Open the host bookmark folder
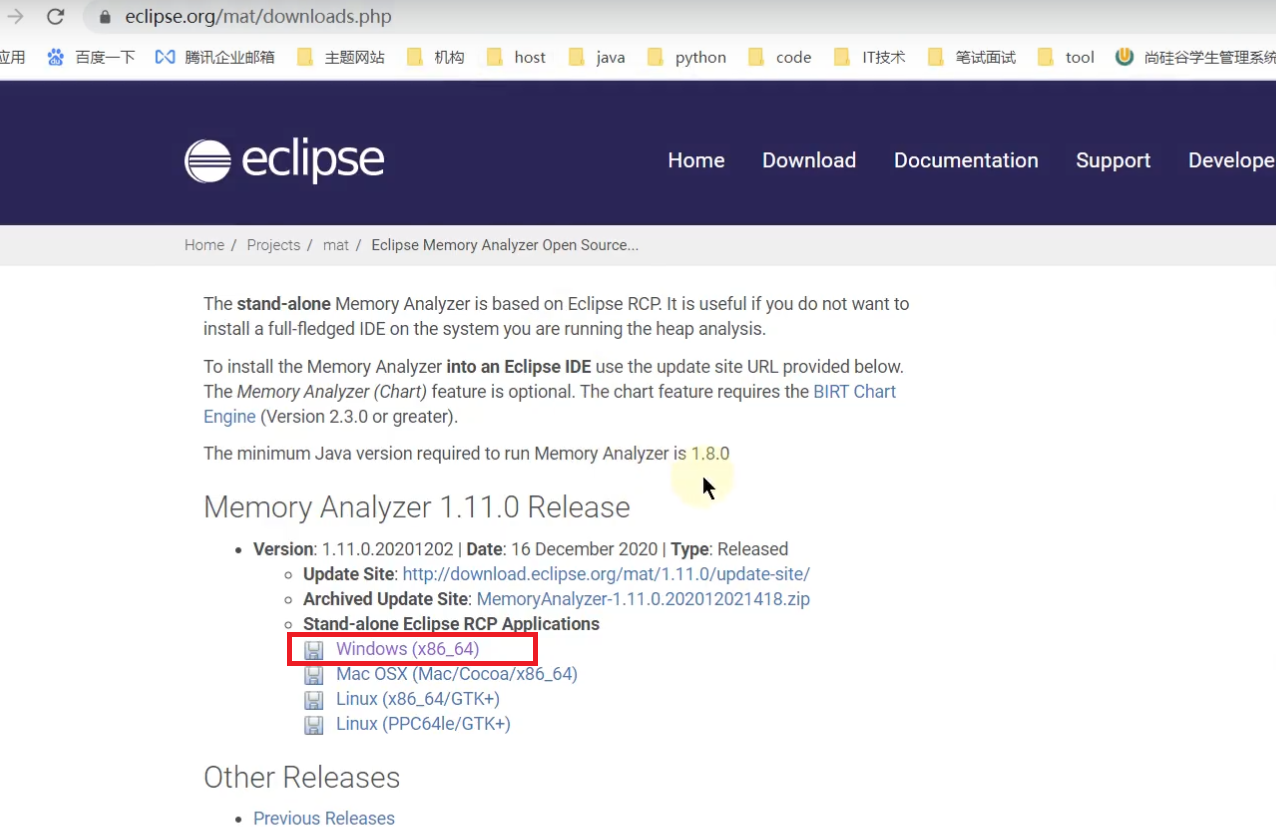The image size is (1276, 827). click(x=516, y=57)
